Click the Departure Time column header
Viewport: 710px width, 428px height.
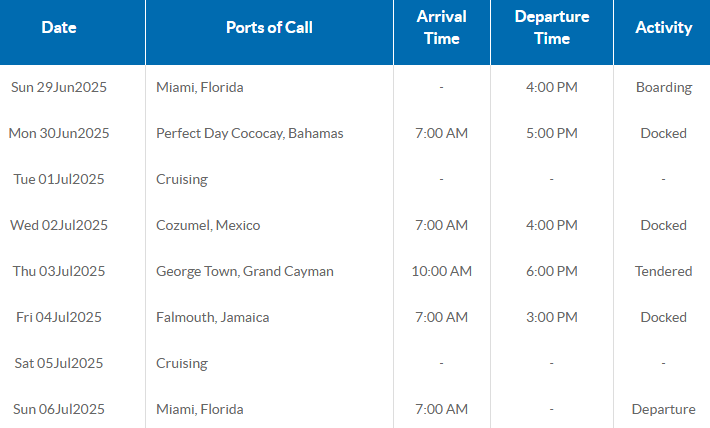coord(551,28)
